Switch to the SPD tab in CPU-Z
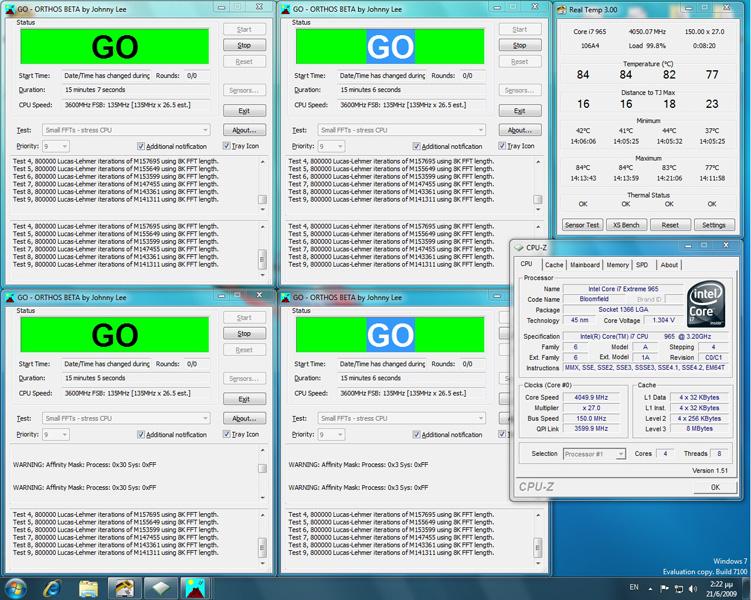751x600 pixels. pos(642,265)
